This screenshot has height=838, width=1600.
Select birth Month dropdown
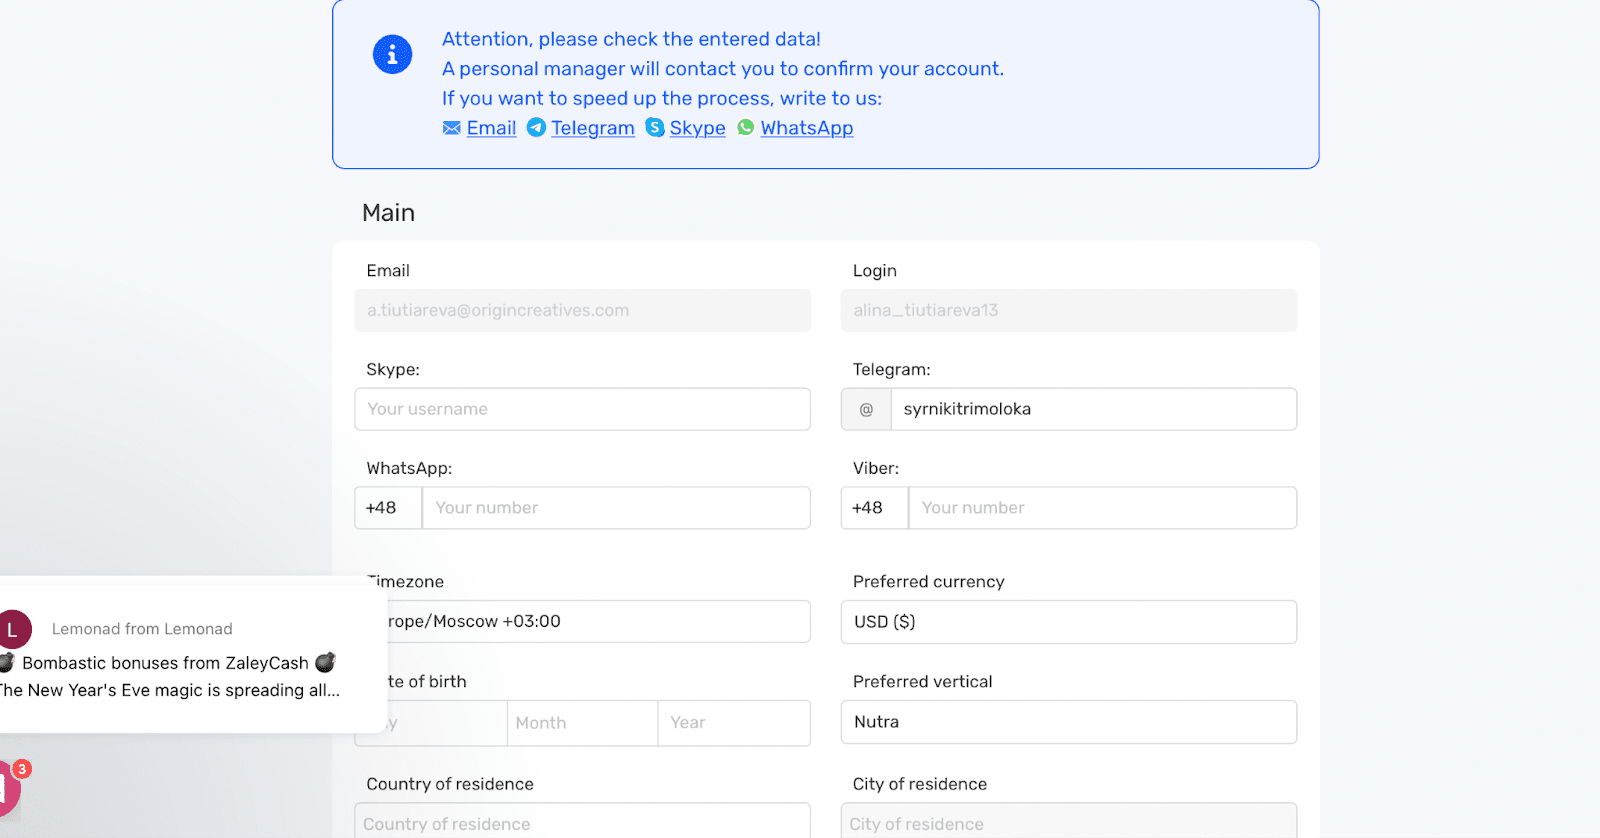(x=582, y=723)
